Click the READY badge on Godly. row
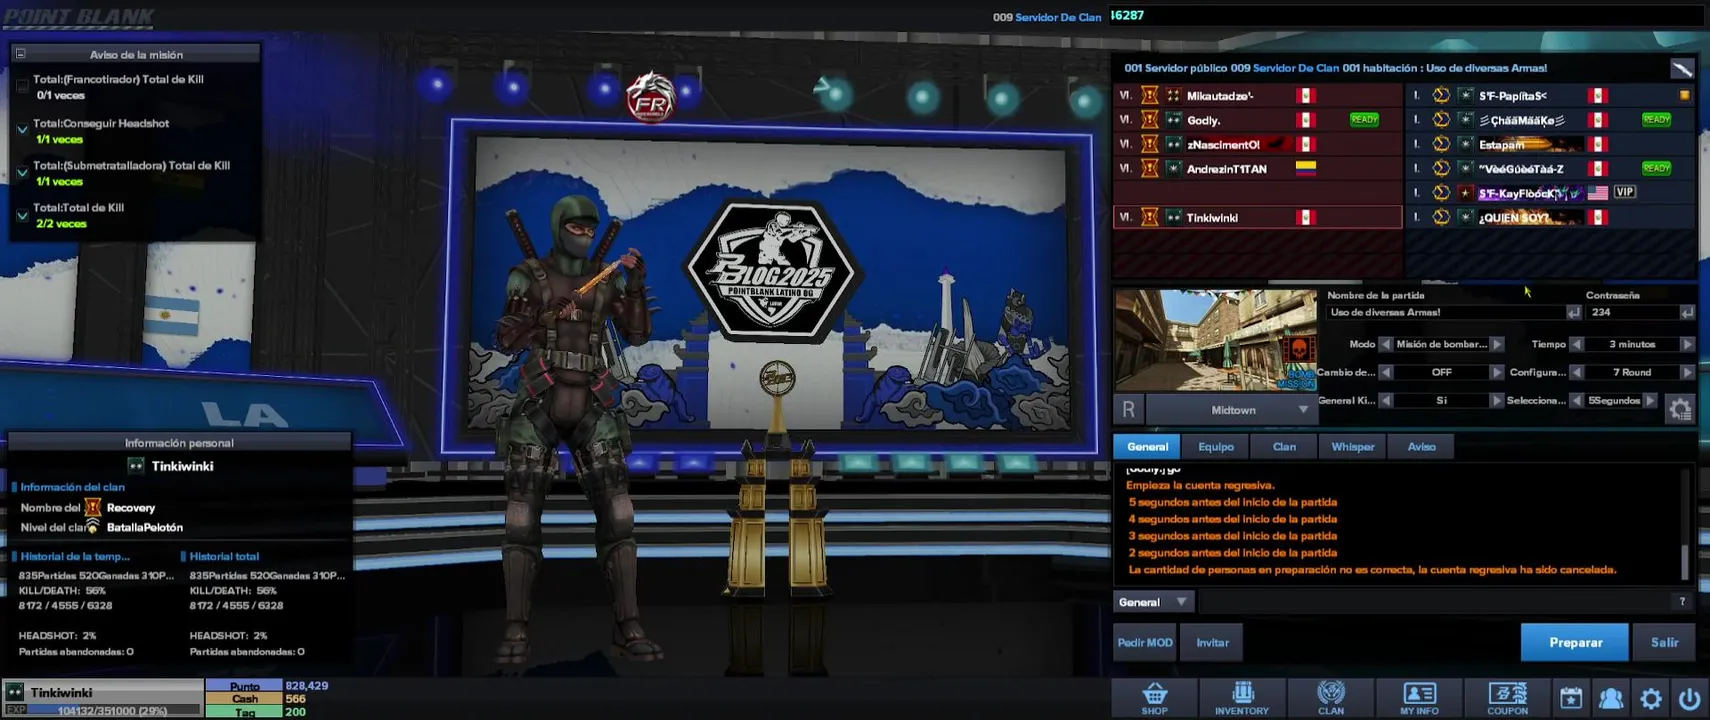1710x720 pixels. (x=1364, y=120)
